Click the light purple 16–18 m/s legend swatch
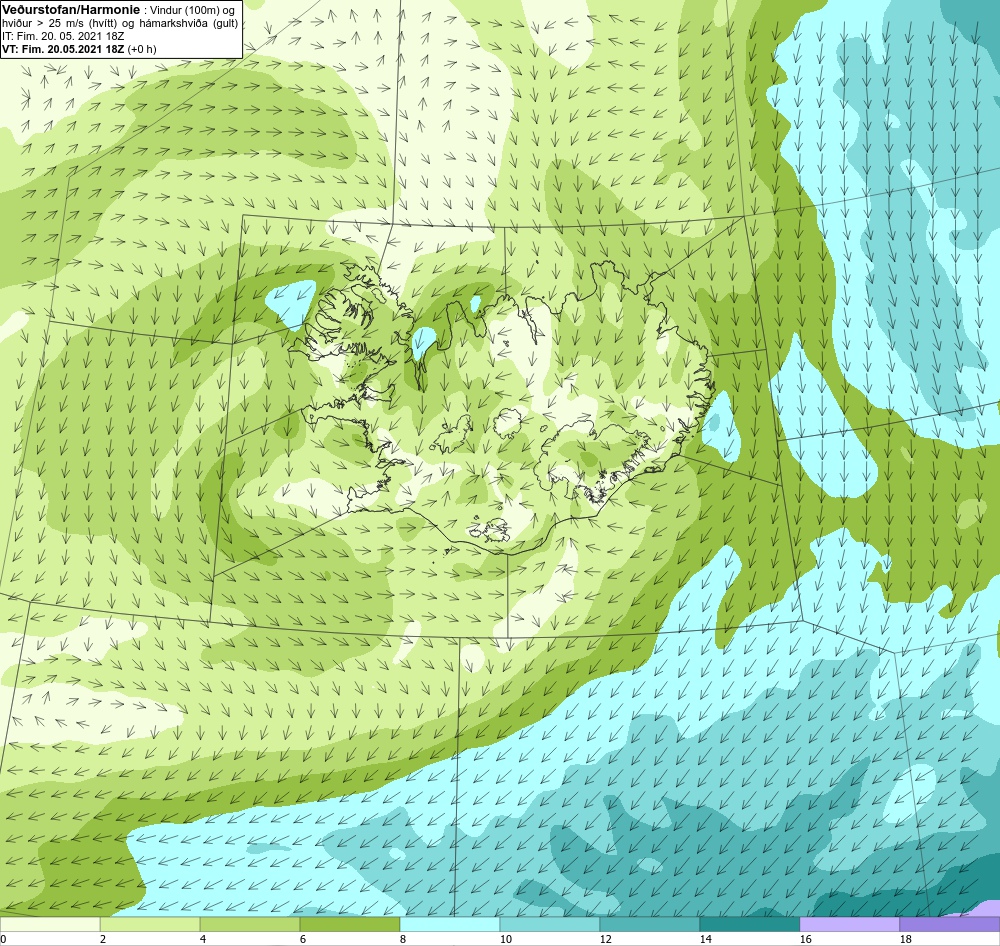Viewport: 1000px width, 946px height. (849, 925)
